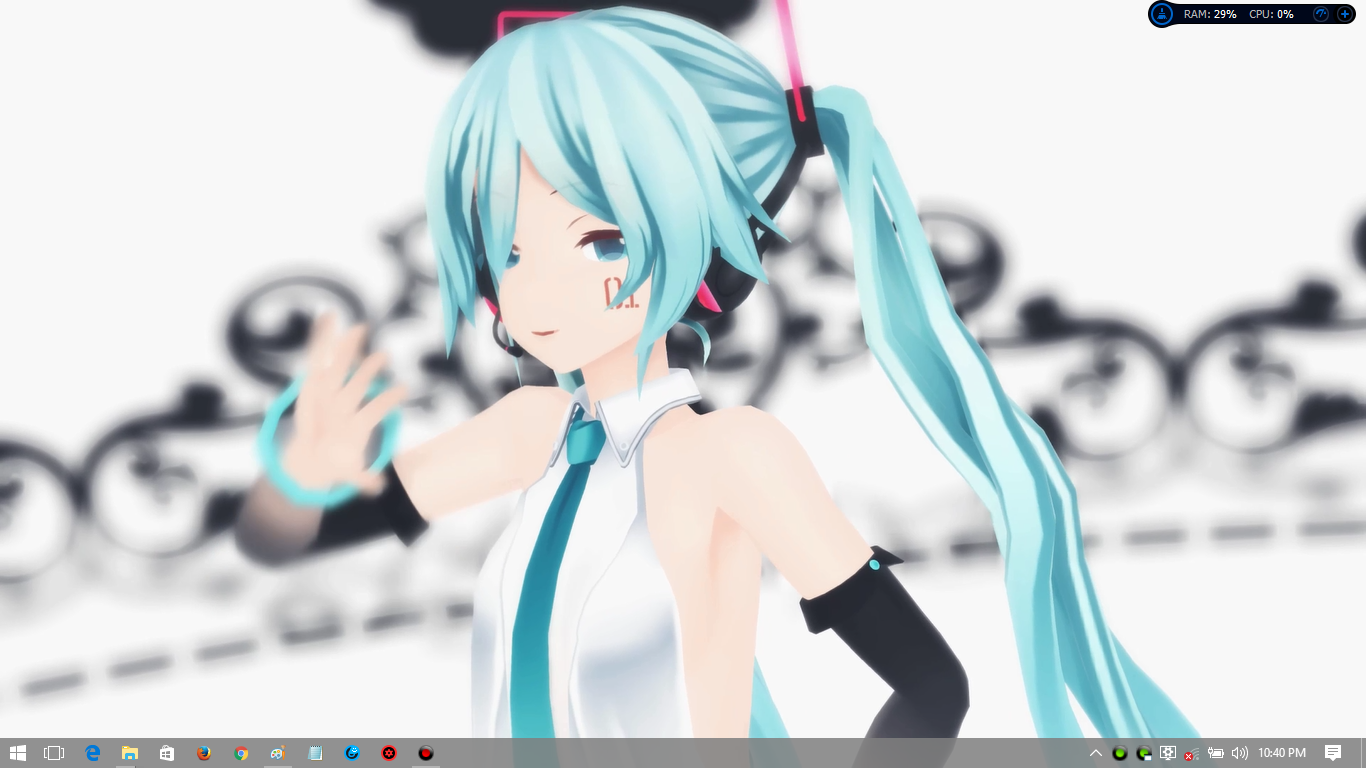The image size is (1366, 768).
Task: Open the black-and-red record app on the taskbar
Action: pyautogui.click(x=426, y=753)
